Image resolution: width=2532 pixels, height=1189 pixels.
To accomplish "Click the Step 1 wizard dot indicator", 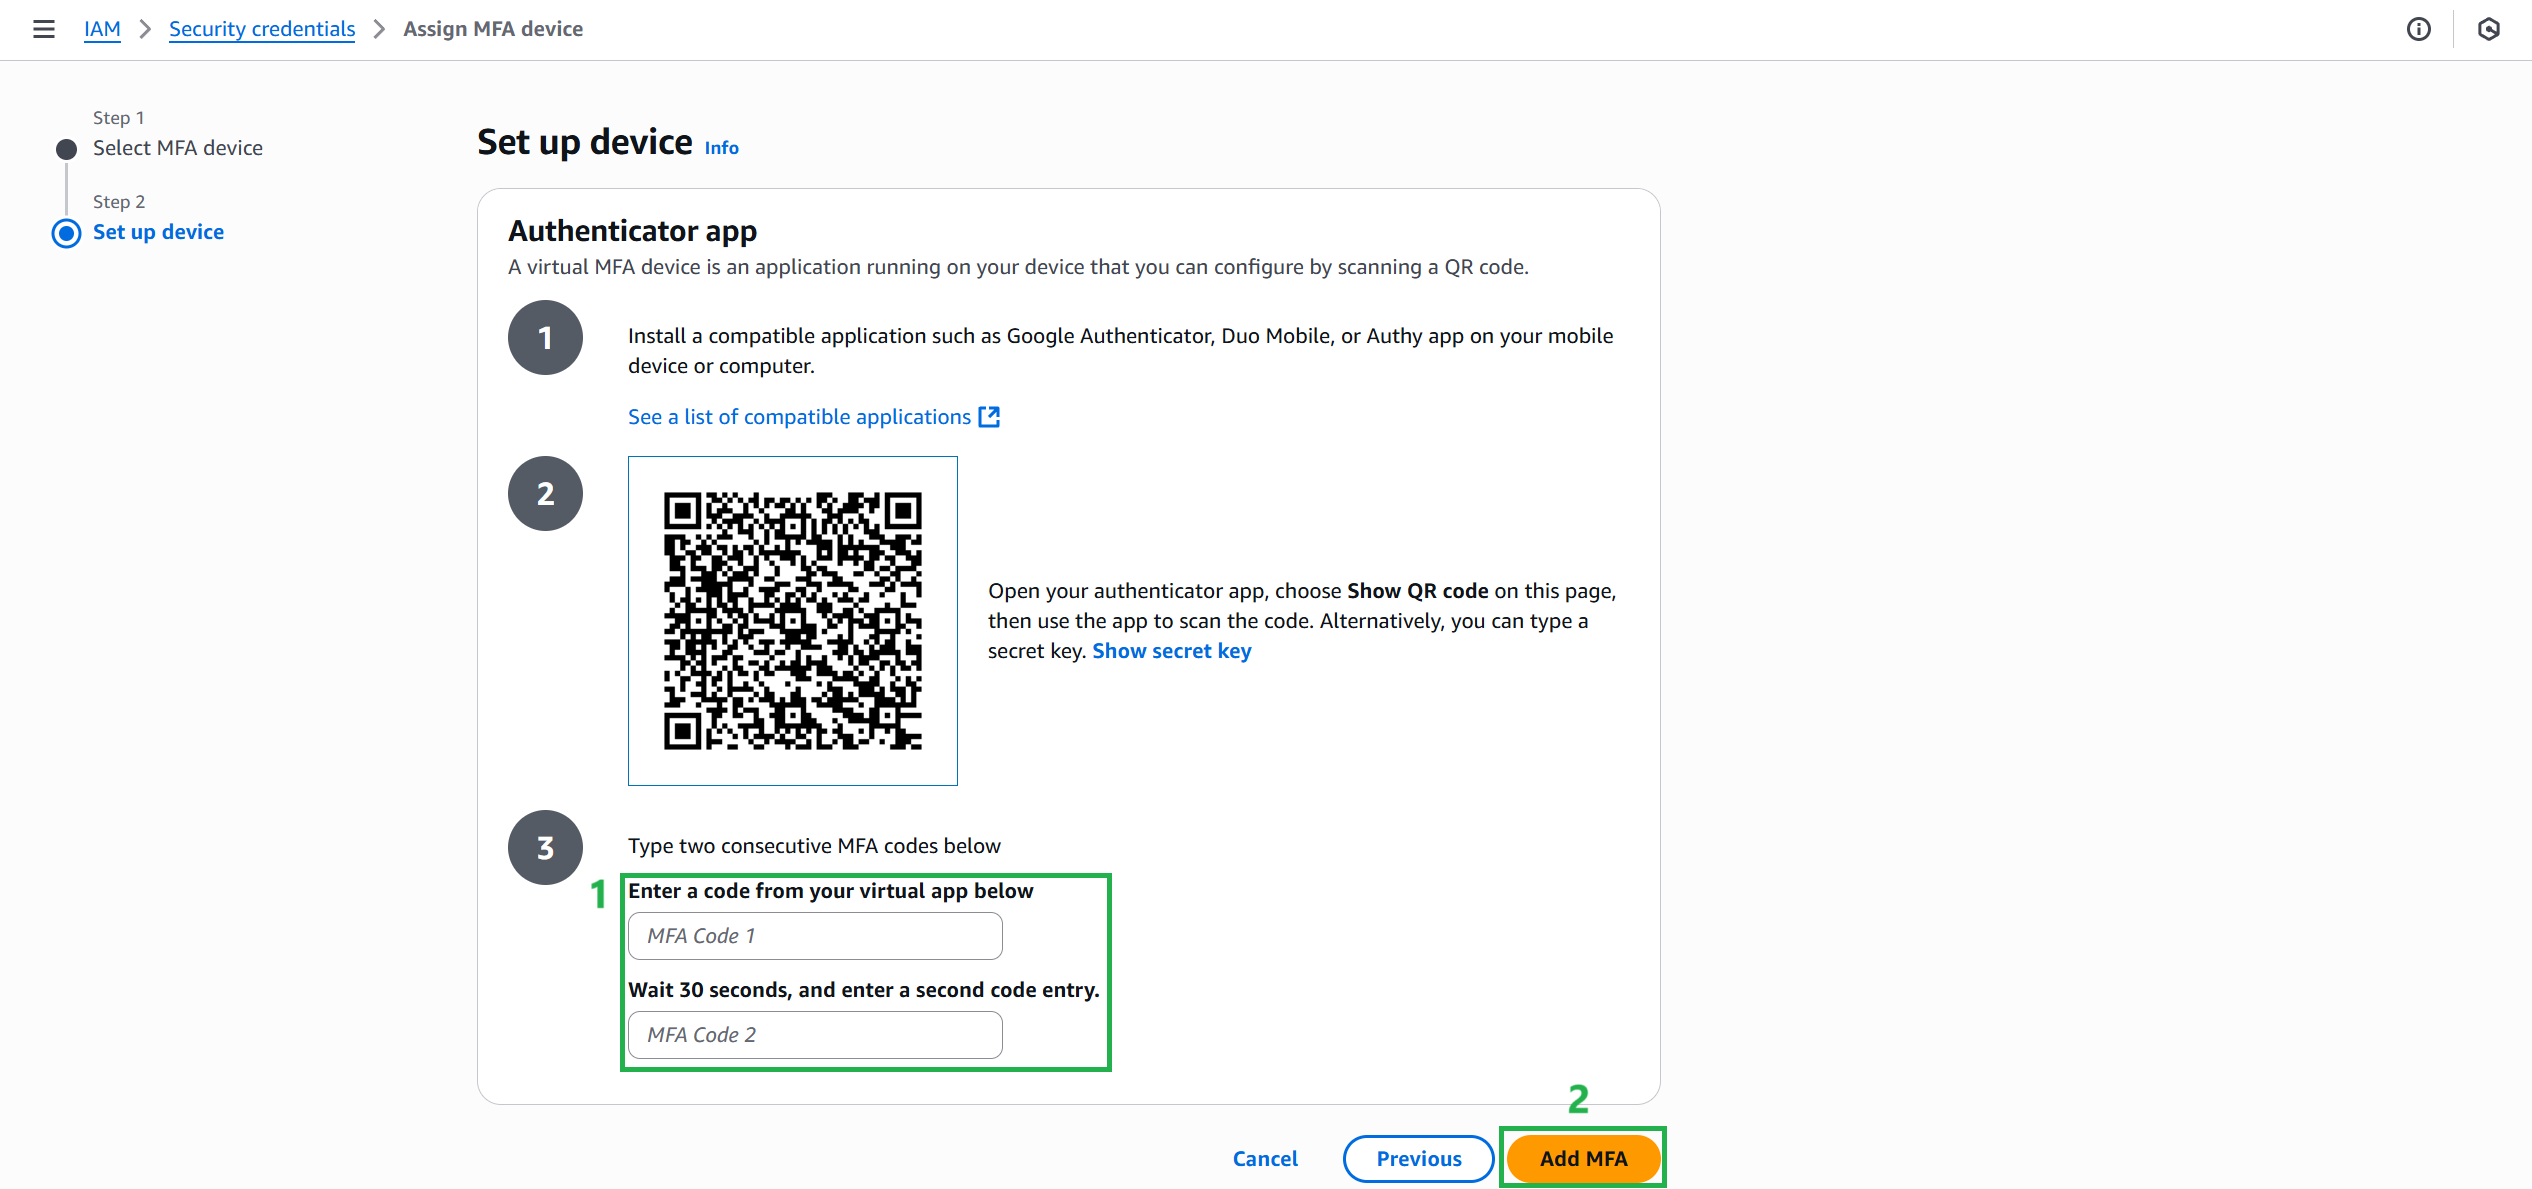I will tap(66, 149).
